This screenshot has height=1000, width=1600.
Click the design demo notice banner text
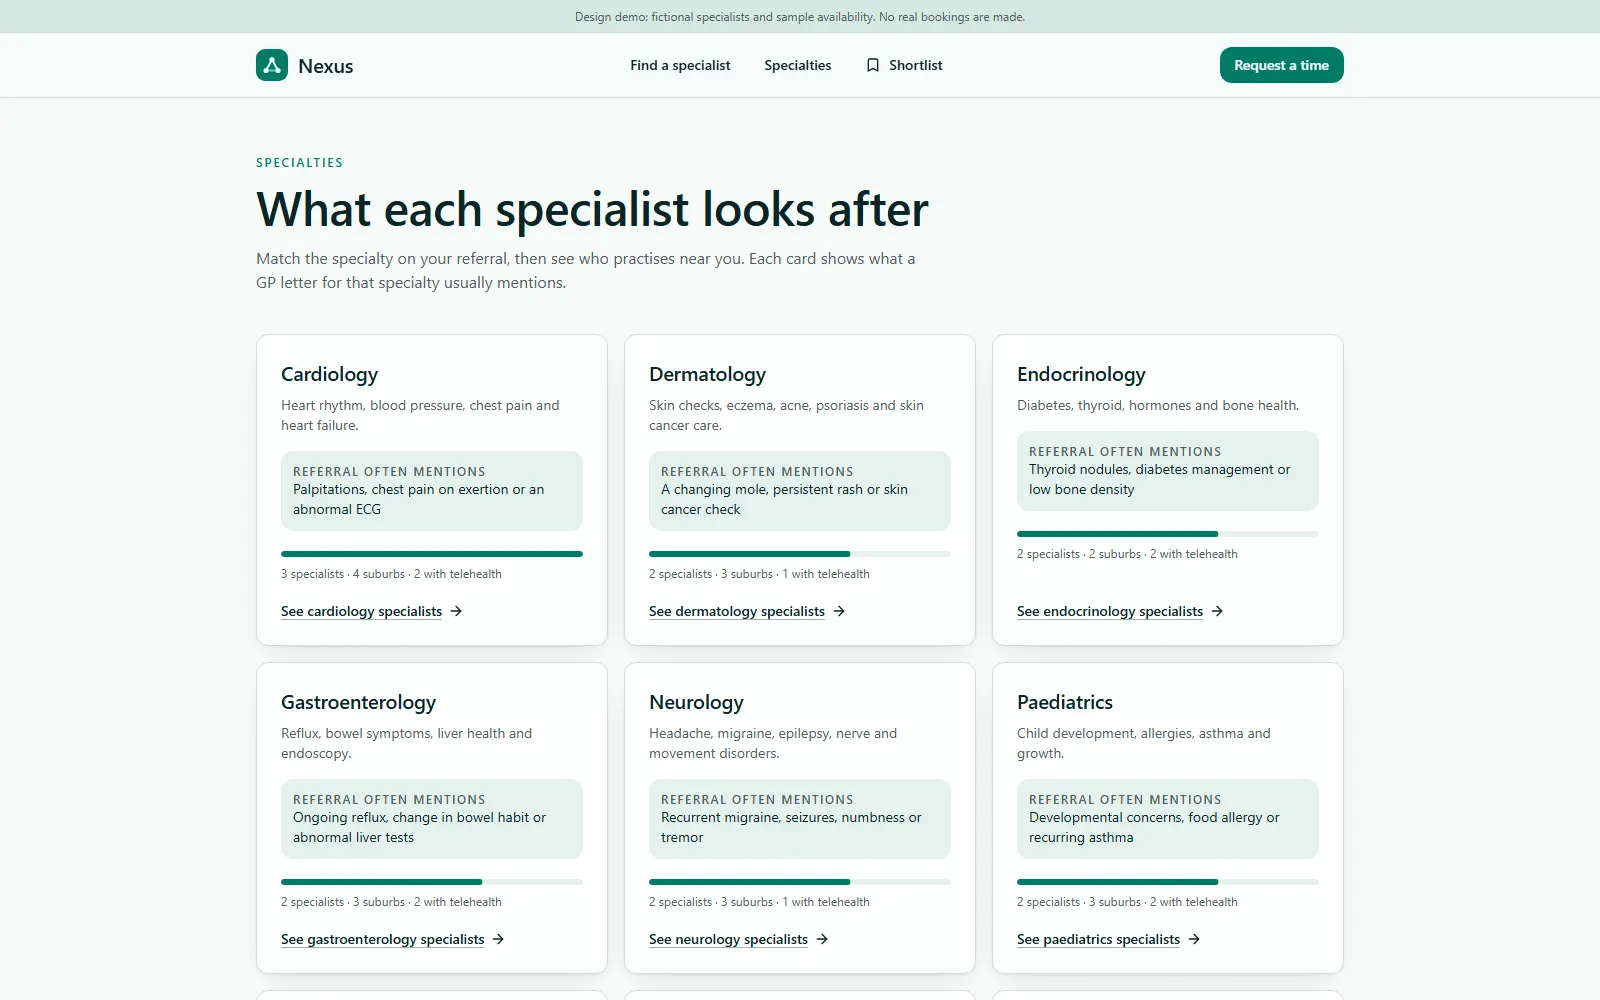[800, 17]
